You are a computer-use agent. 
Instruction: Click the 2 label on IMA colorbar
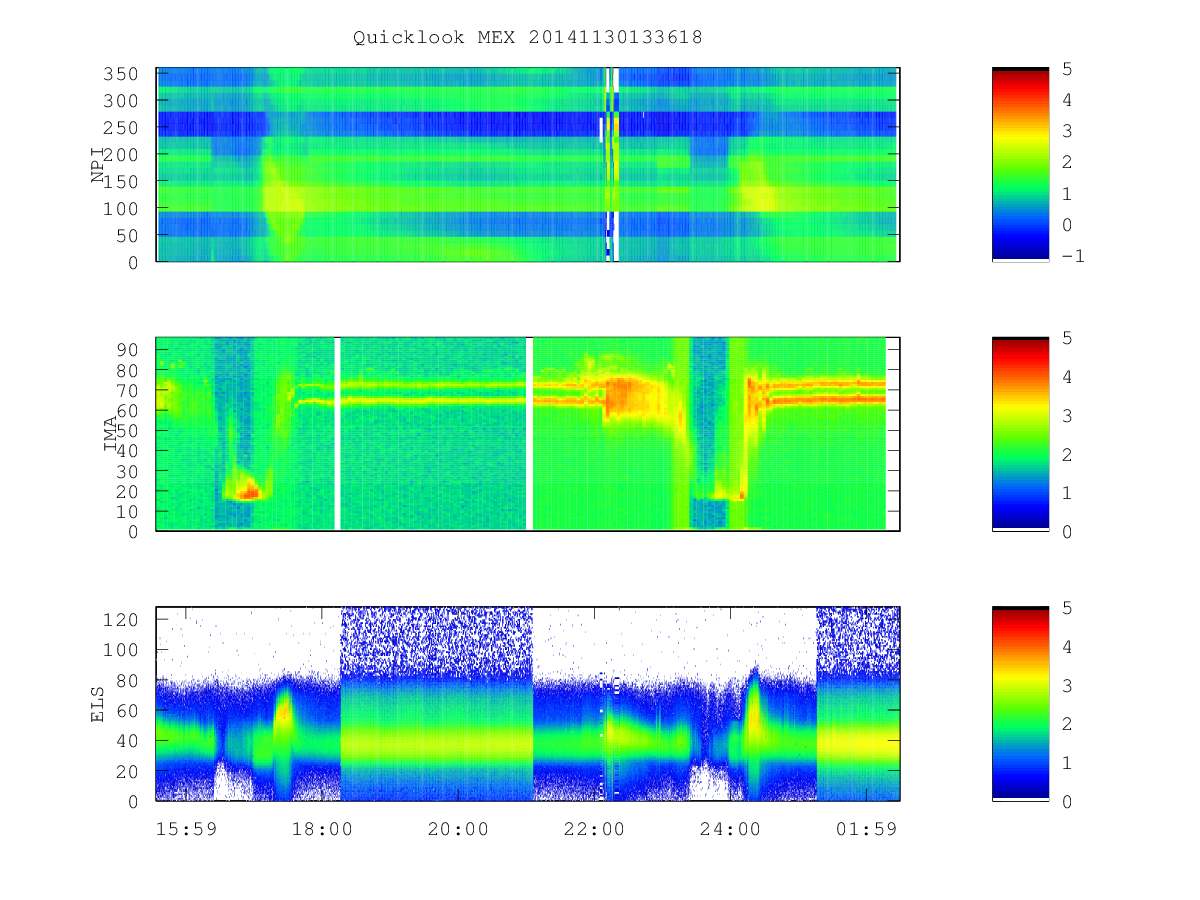1067,454
